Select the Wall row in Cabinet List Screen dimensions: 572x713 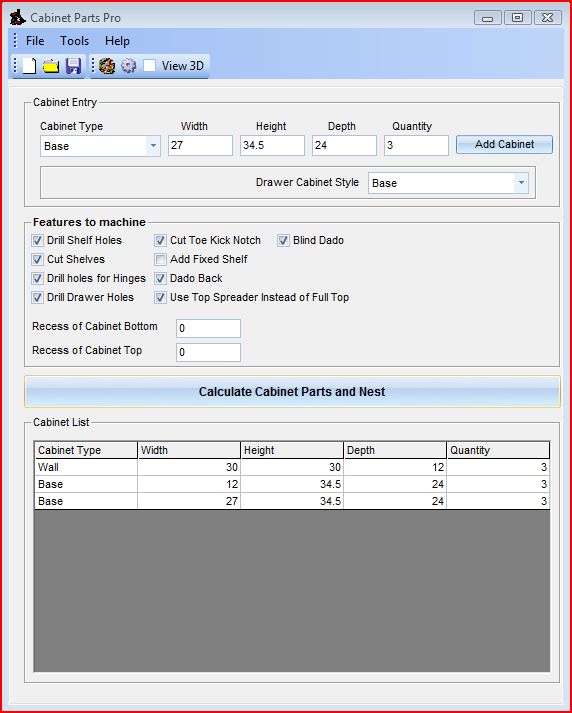coord(292,467)
